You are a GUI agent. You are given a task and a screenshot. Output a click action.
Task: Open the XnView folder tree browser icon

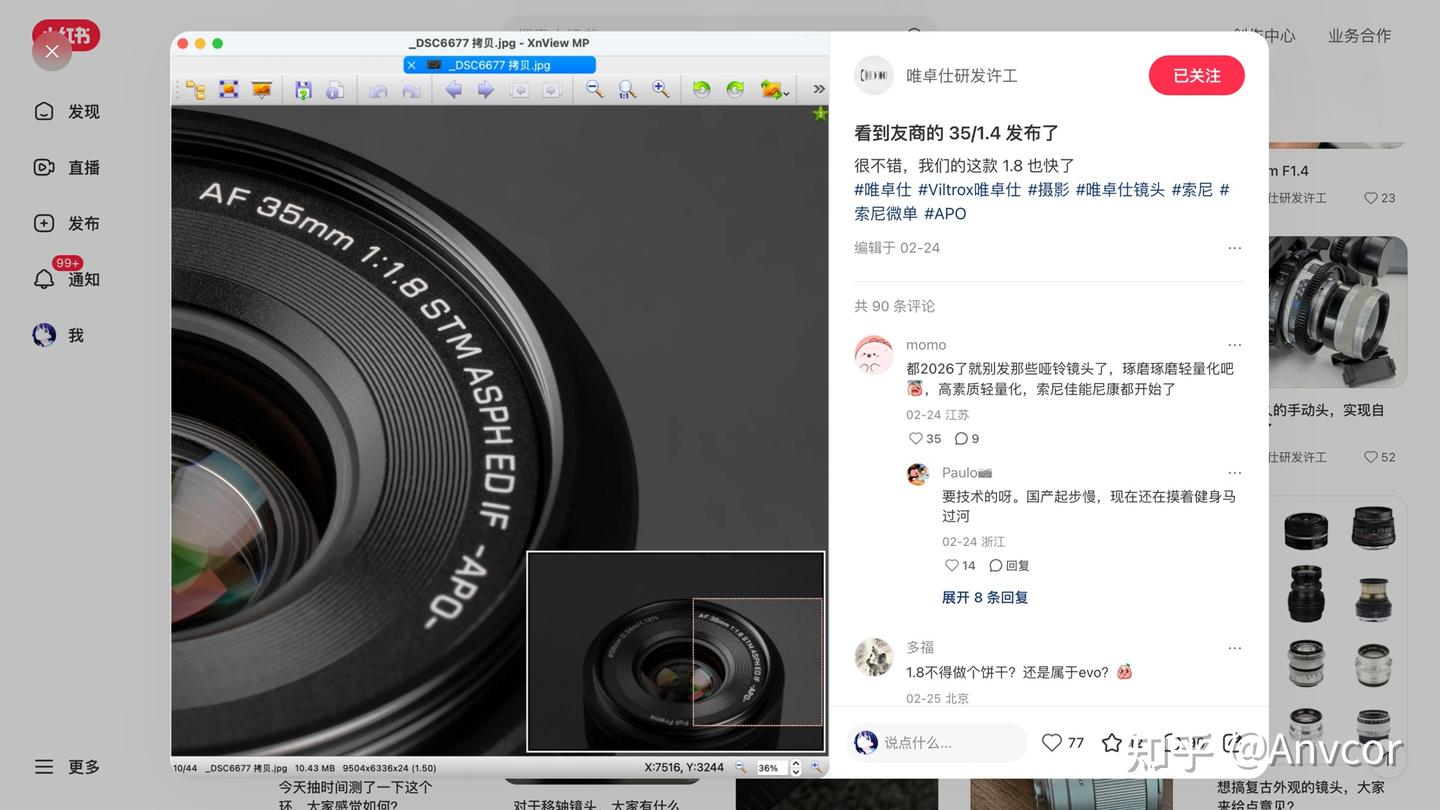[195, 90]
